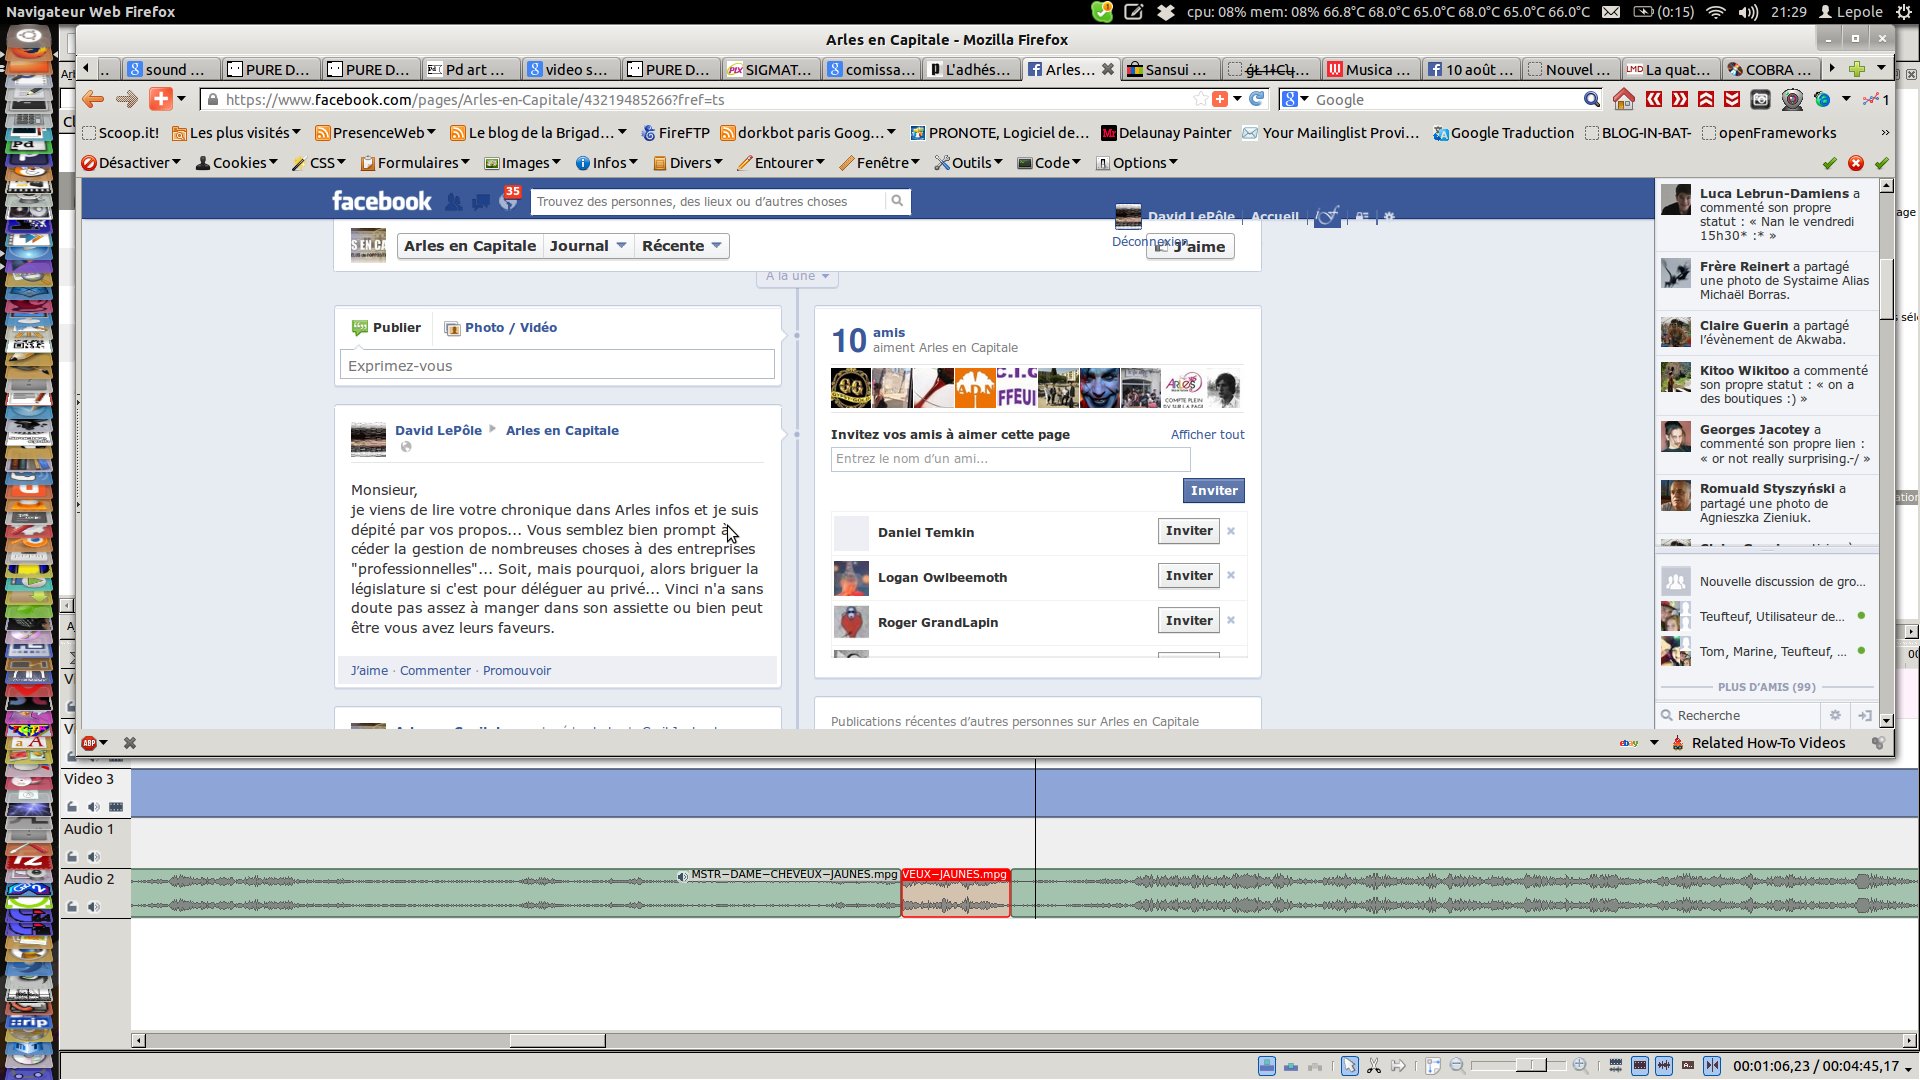Image resolution: width=1920 pixels, height=1080 pixels.
Task: Click the Afficher tout link
Action: (x=1207, y=435)
